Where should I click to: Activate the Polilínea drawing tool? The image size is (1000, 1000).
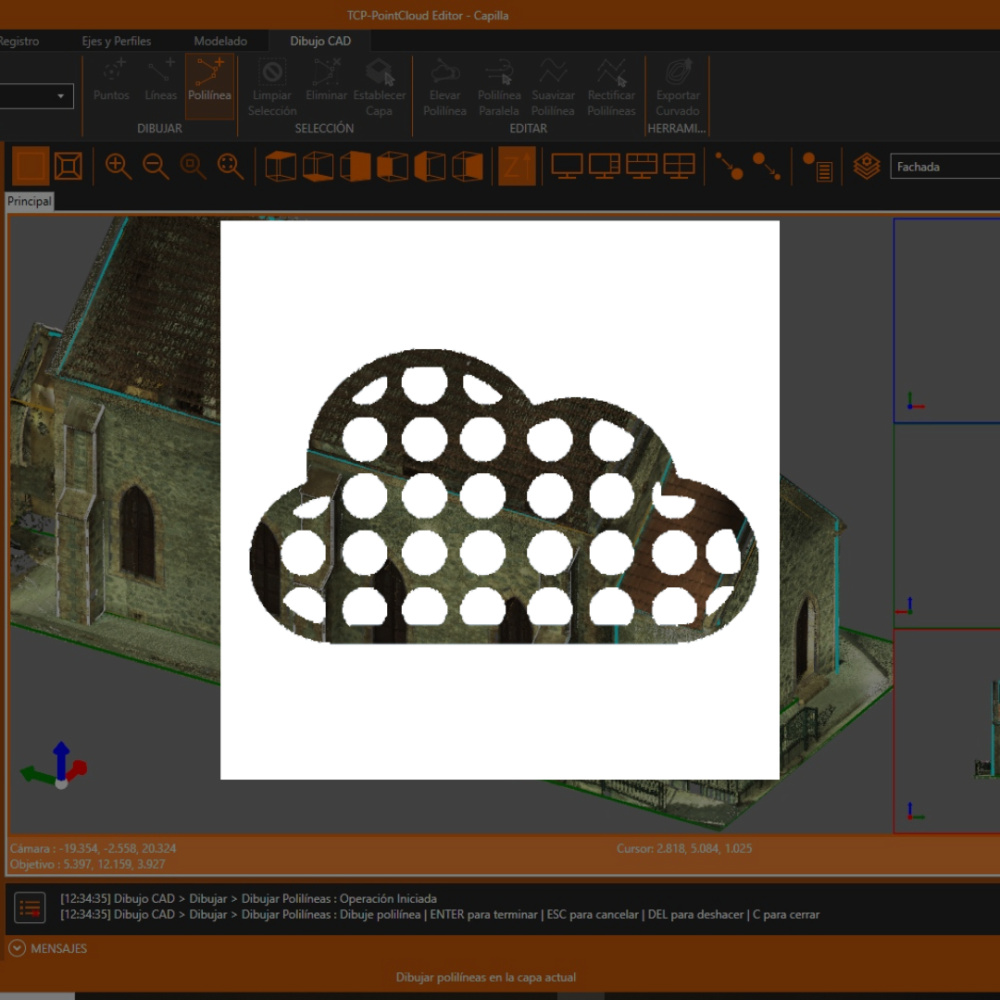209,85
